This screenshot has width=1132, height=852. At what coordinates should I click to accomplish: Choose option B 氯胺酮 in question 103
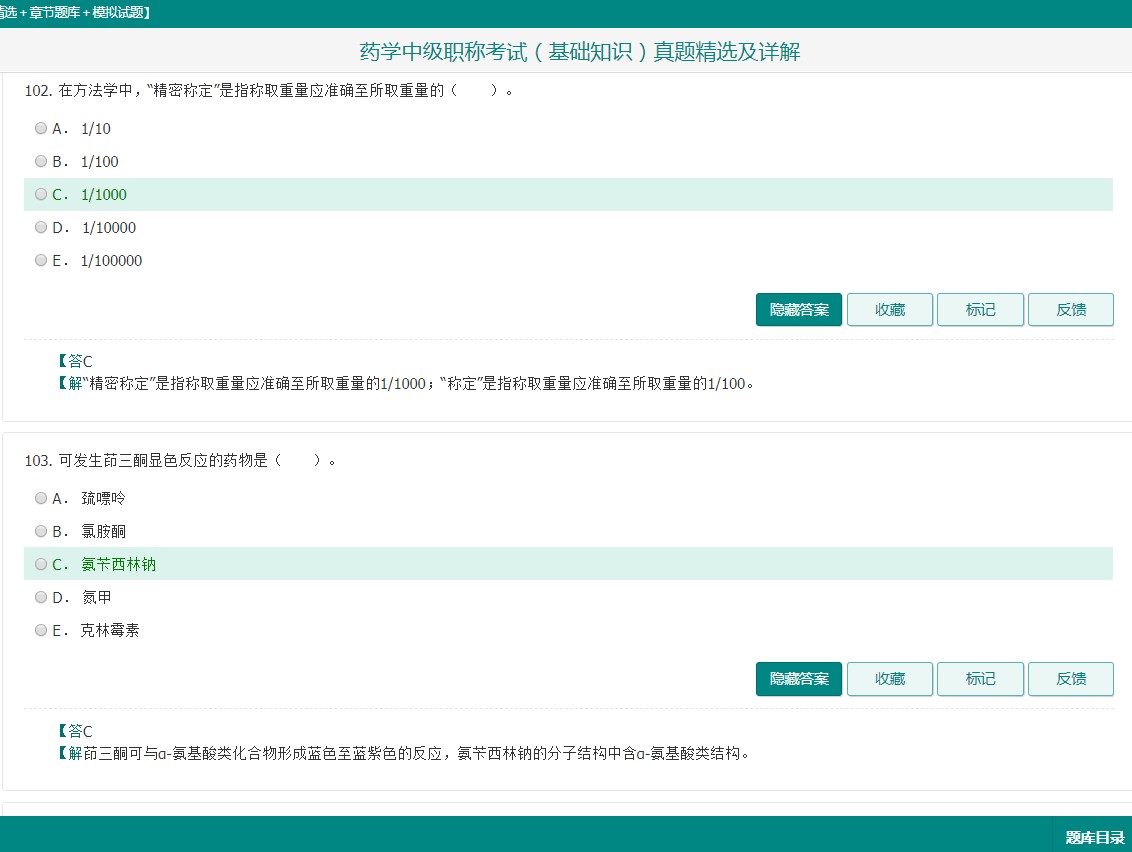point(41,531)
